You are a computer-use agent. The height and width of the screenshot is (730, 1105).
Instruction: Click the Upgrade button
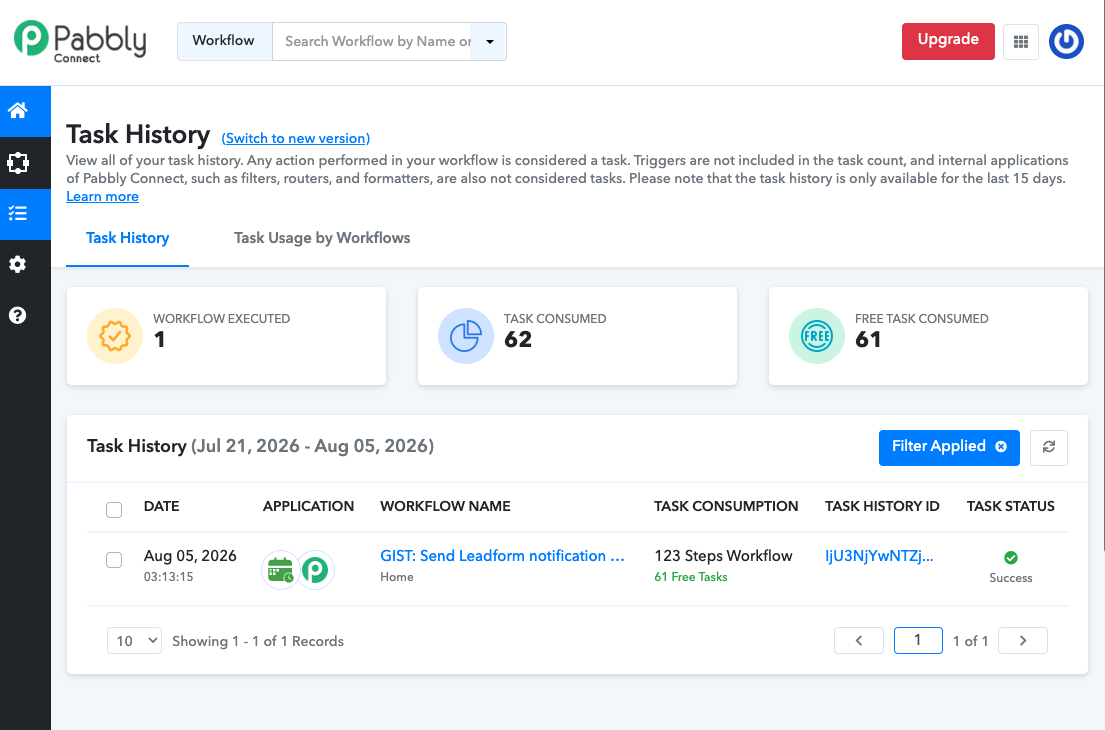click(x=948, y=42)
